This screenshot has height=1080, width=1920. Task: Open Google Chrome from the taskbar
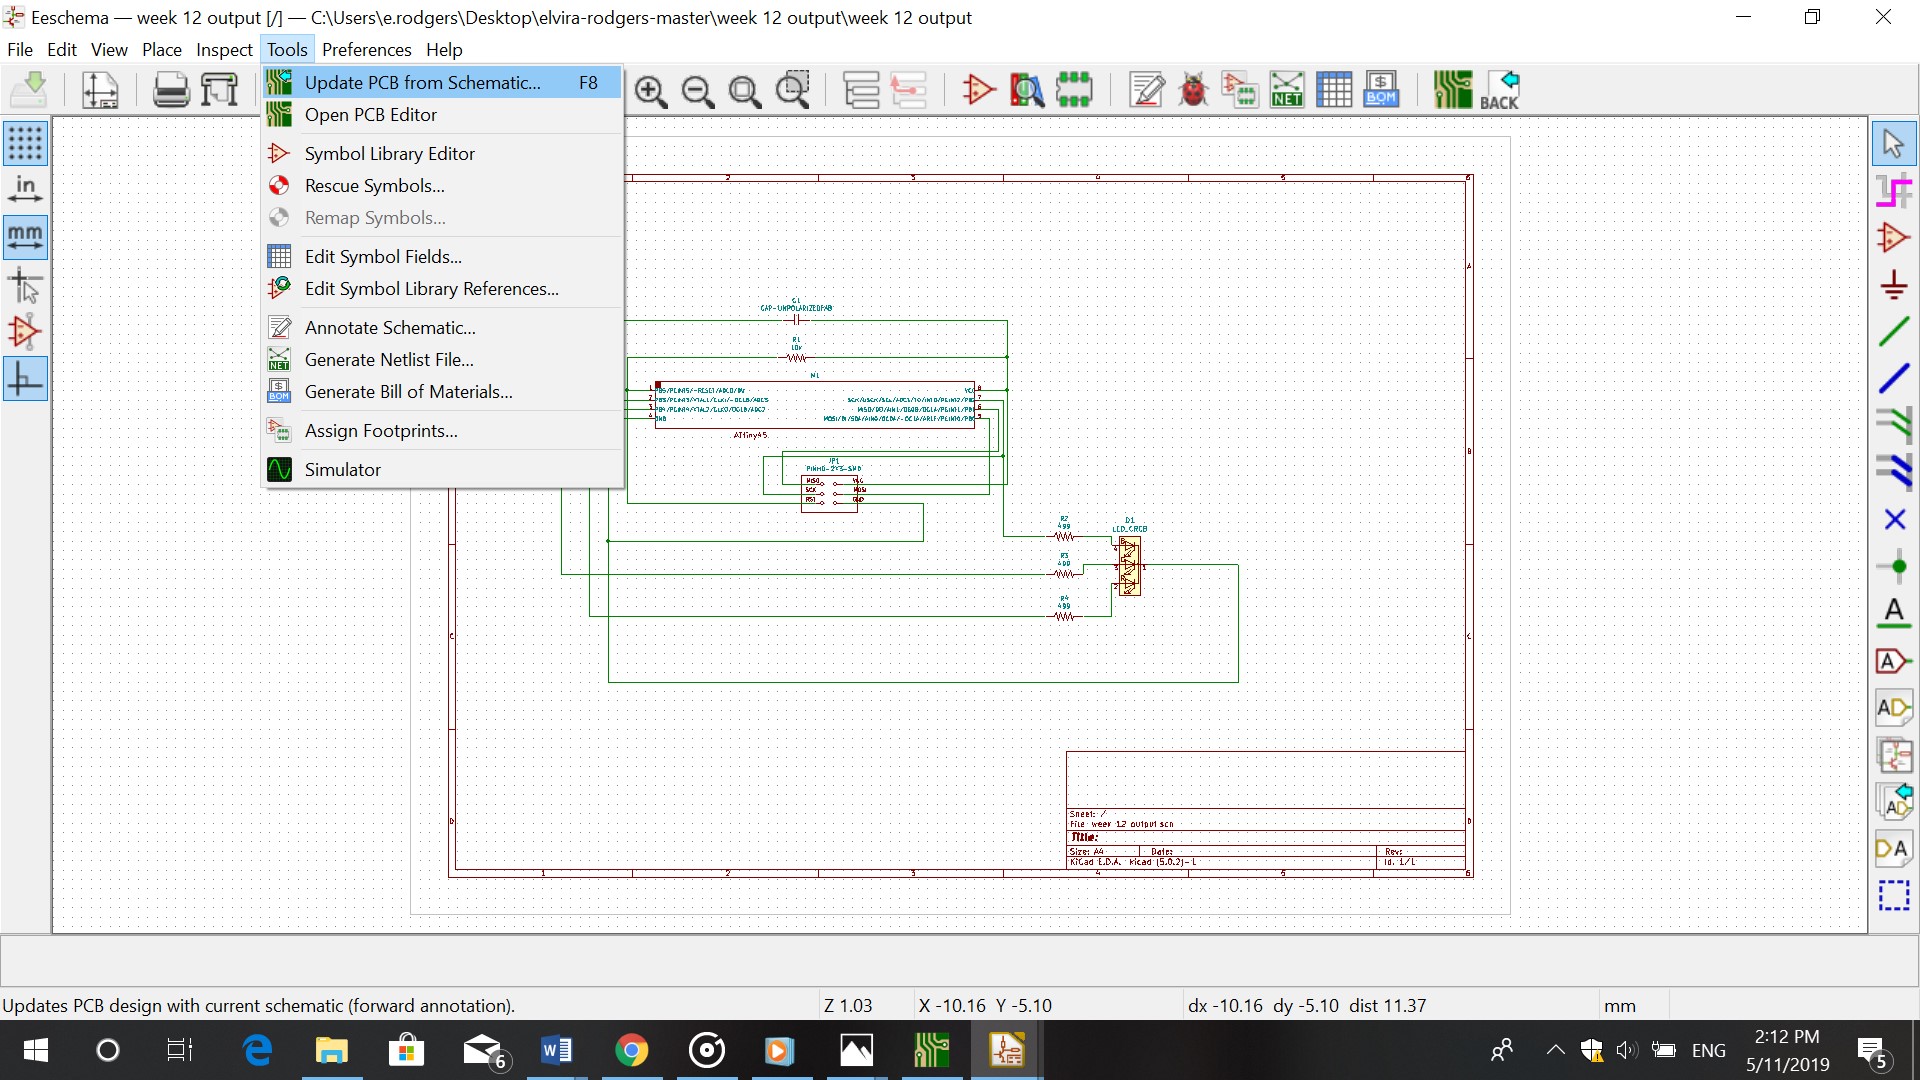pyautogui.click(x=631, y=1051)
